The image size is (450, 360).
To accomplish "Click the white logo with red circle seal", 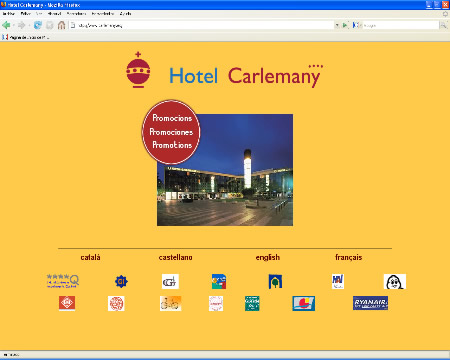I will click(x=216, y=303).
